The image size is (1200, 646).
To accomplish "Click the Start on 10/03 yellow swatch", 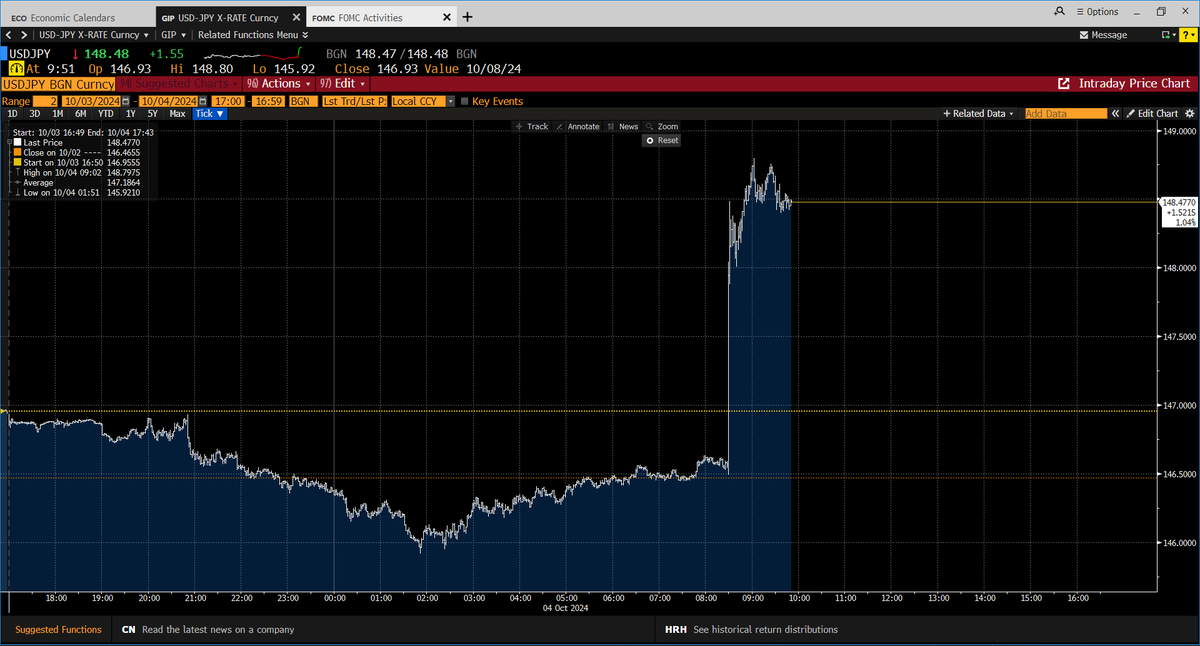I will click(18, 163).
